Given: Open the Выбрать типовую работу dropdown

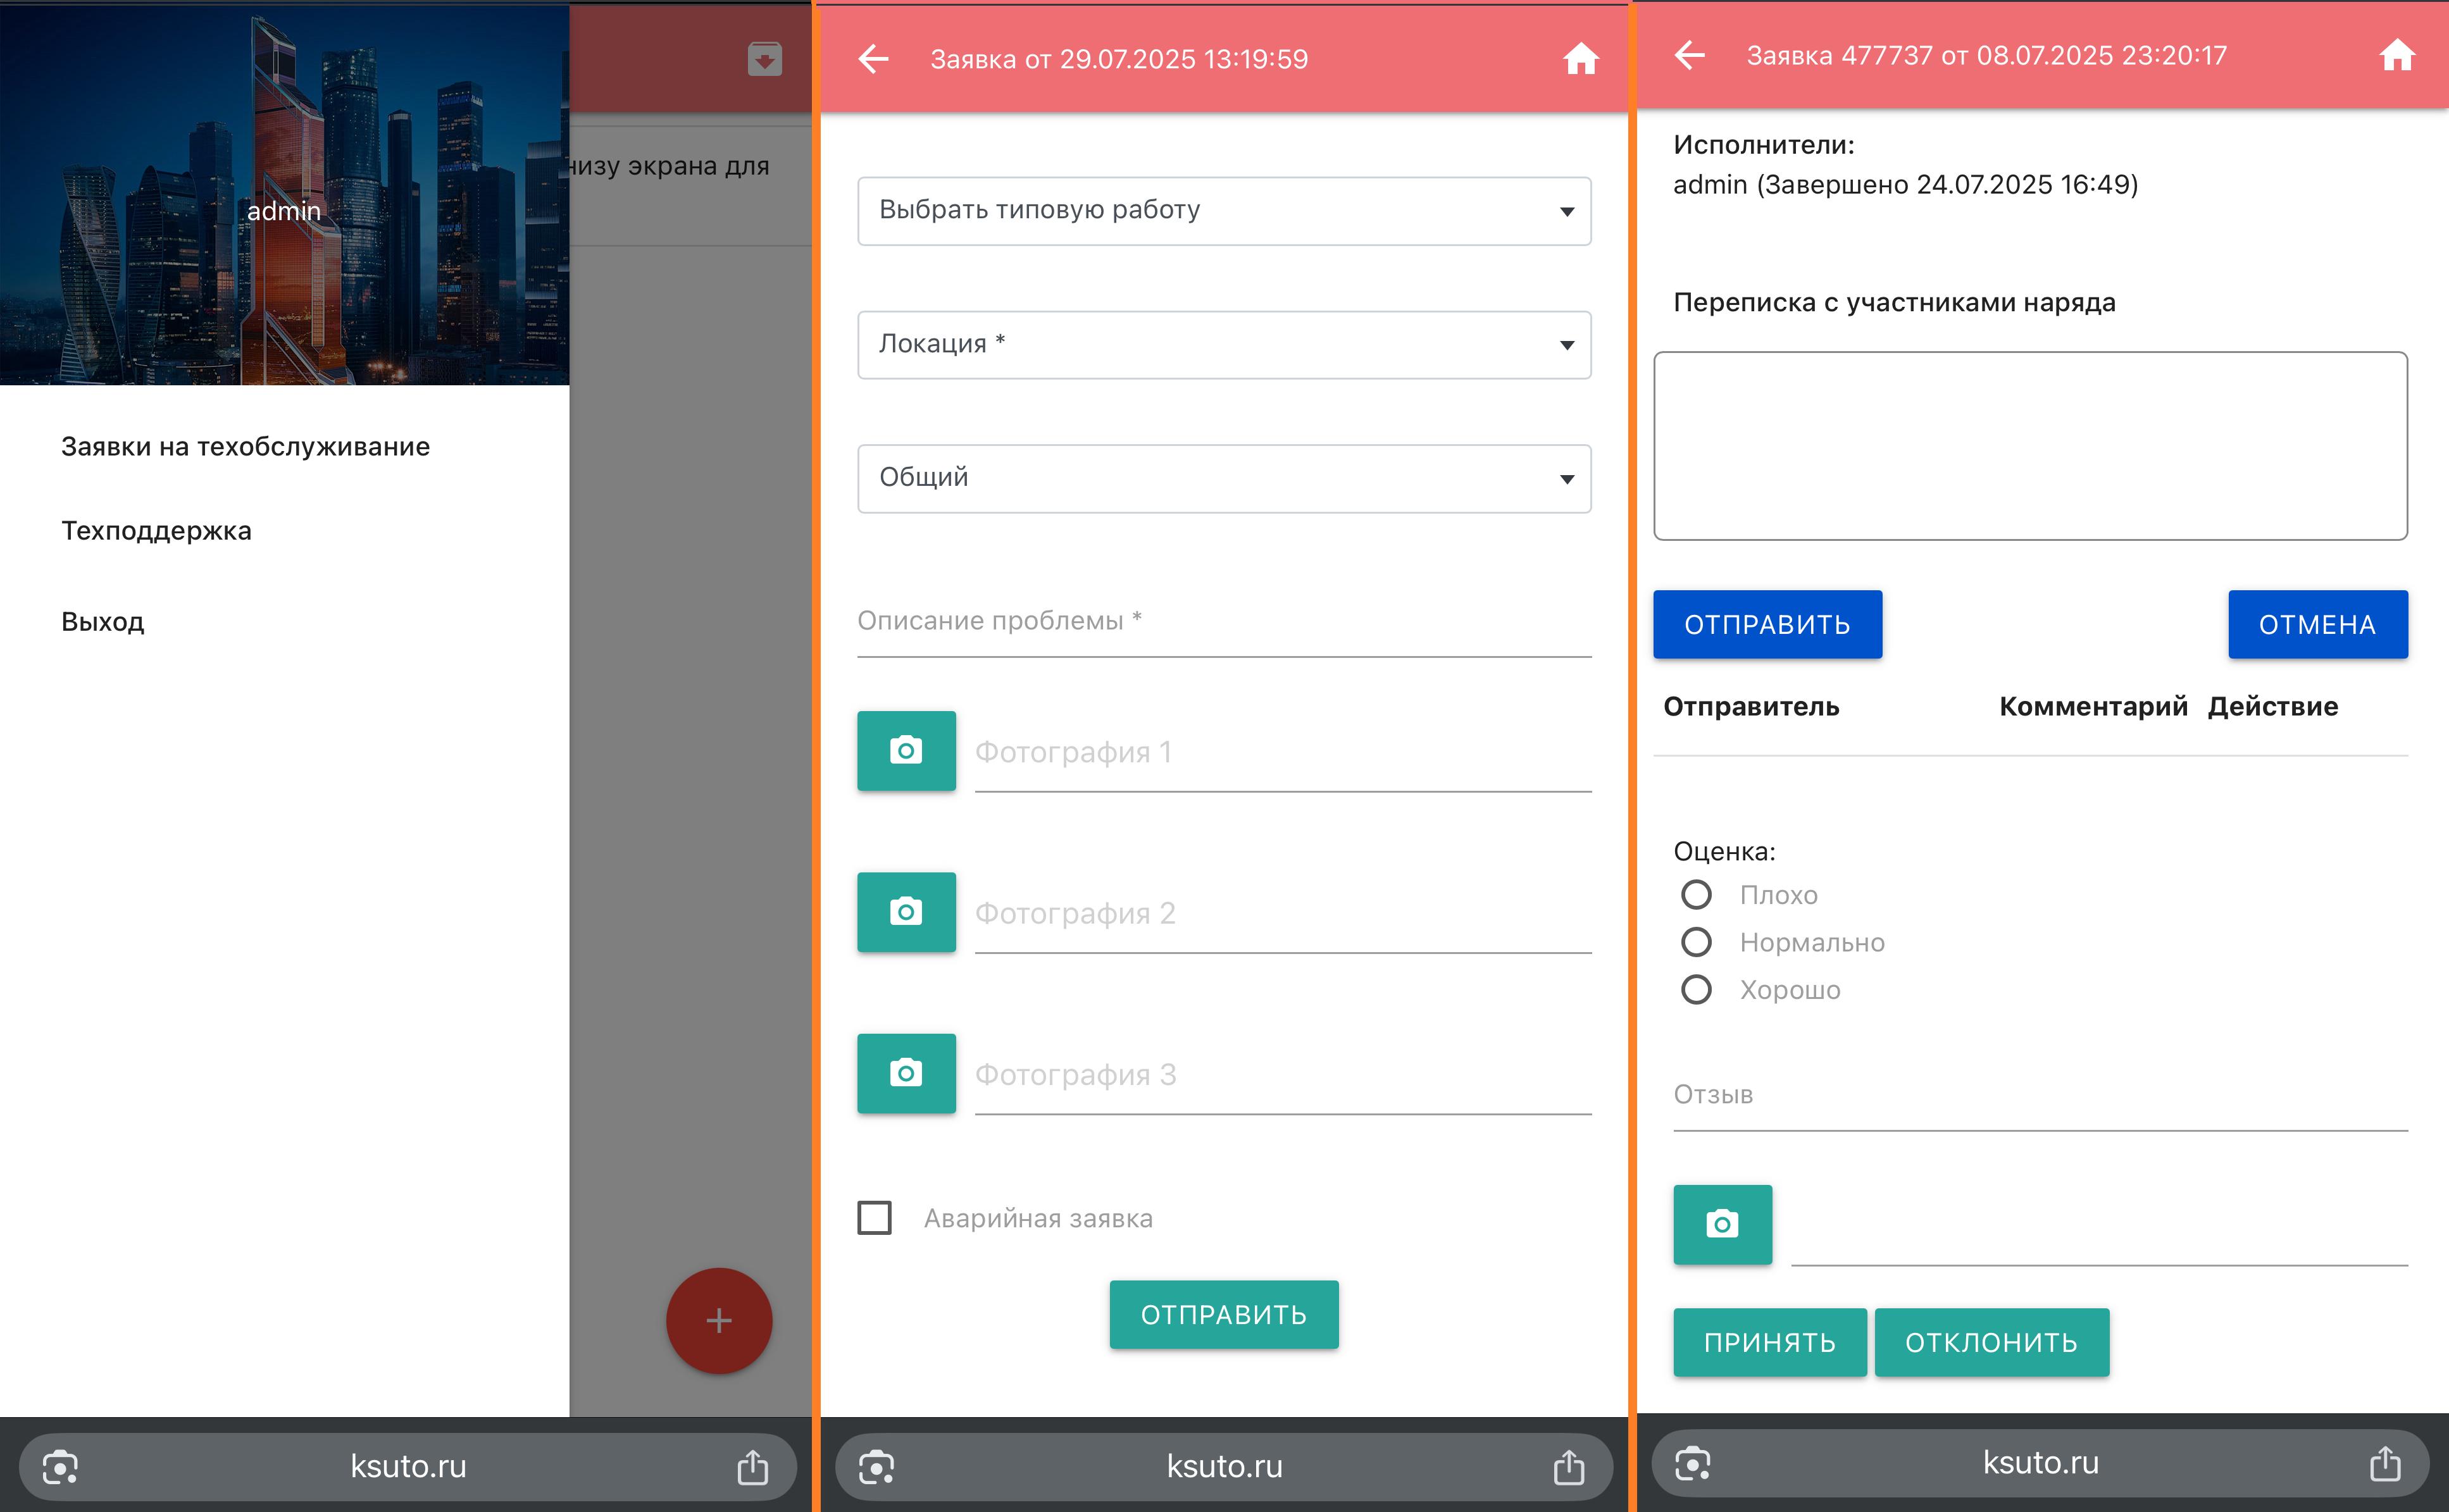Looking at the screenshot, I should pyautogui.click(x=1223, y=211).
